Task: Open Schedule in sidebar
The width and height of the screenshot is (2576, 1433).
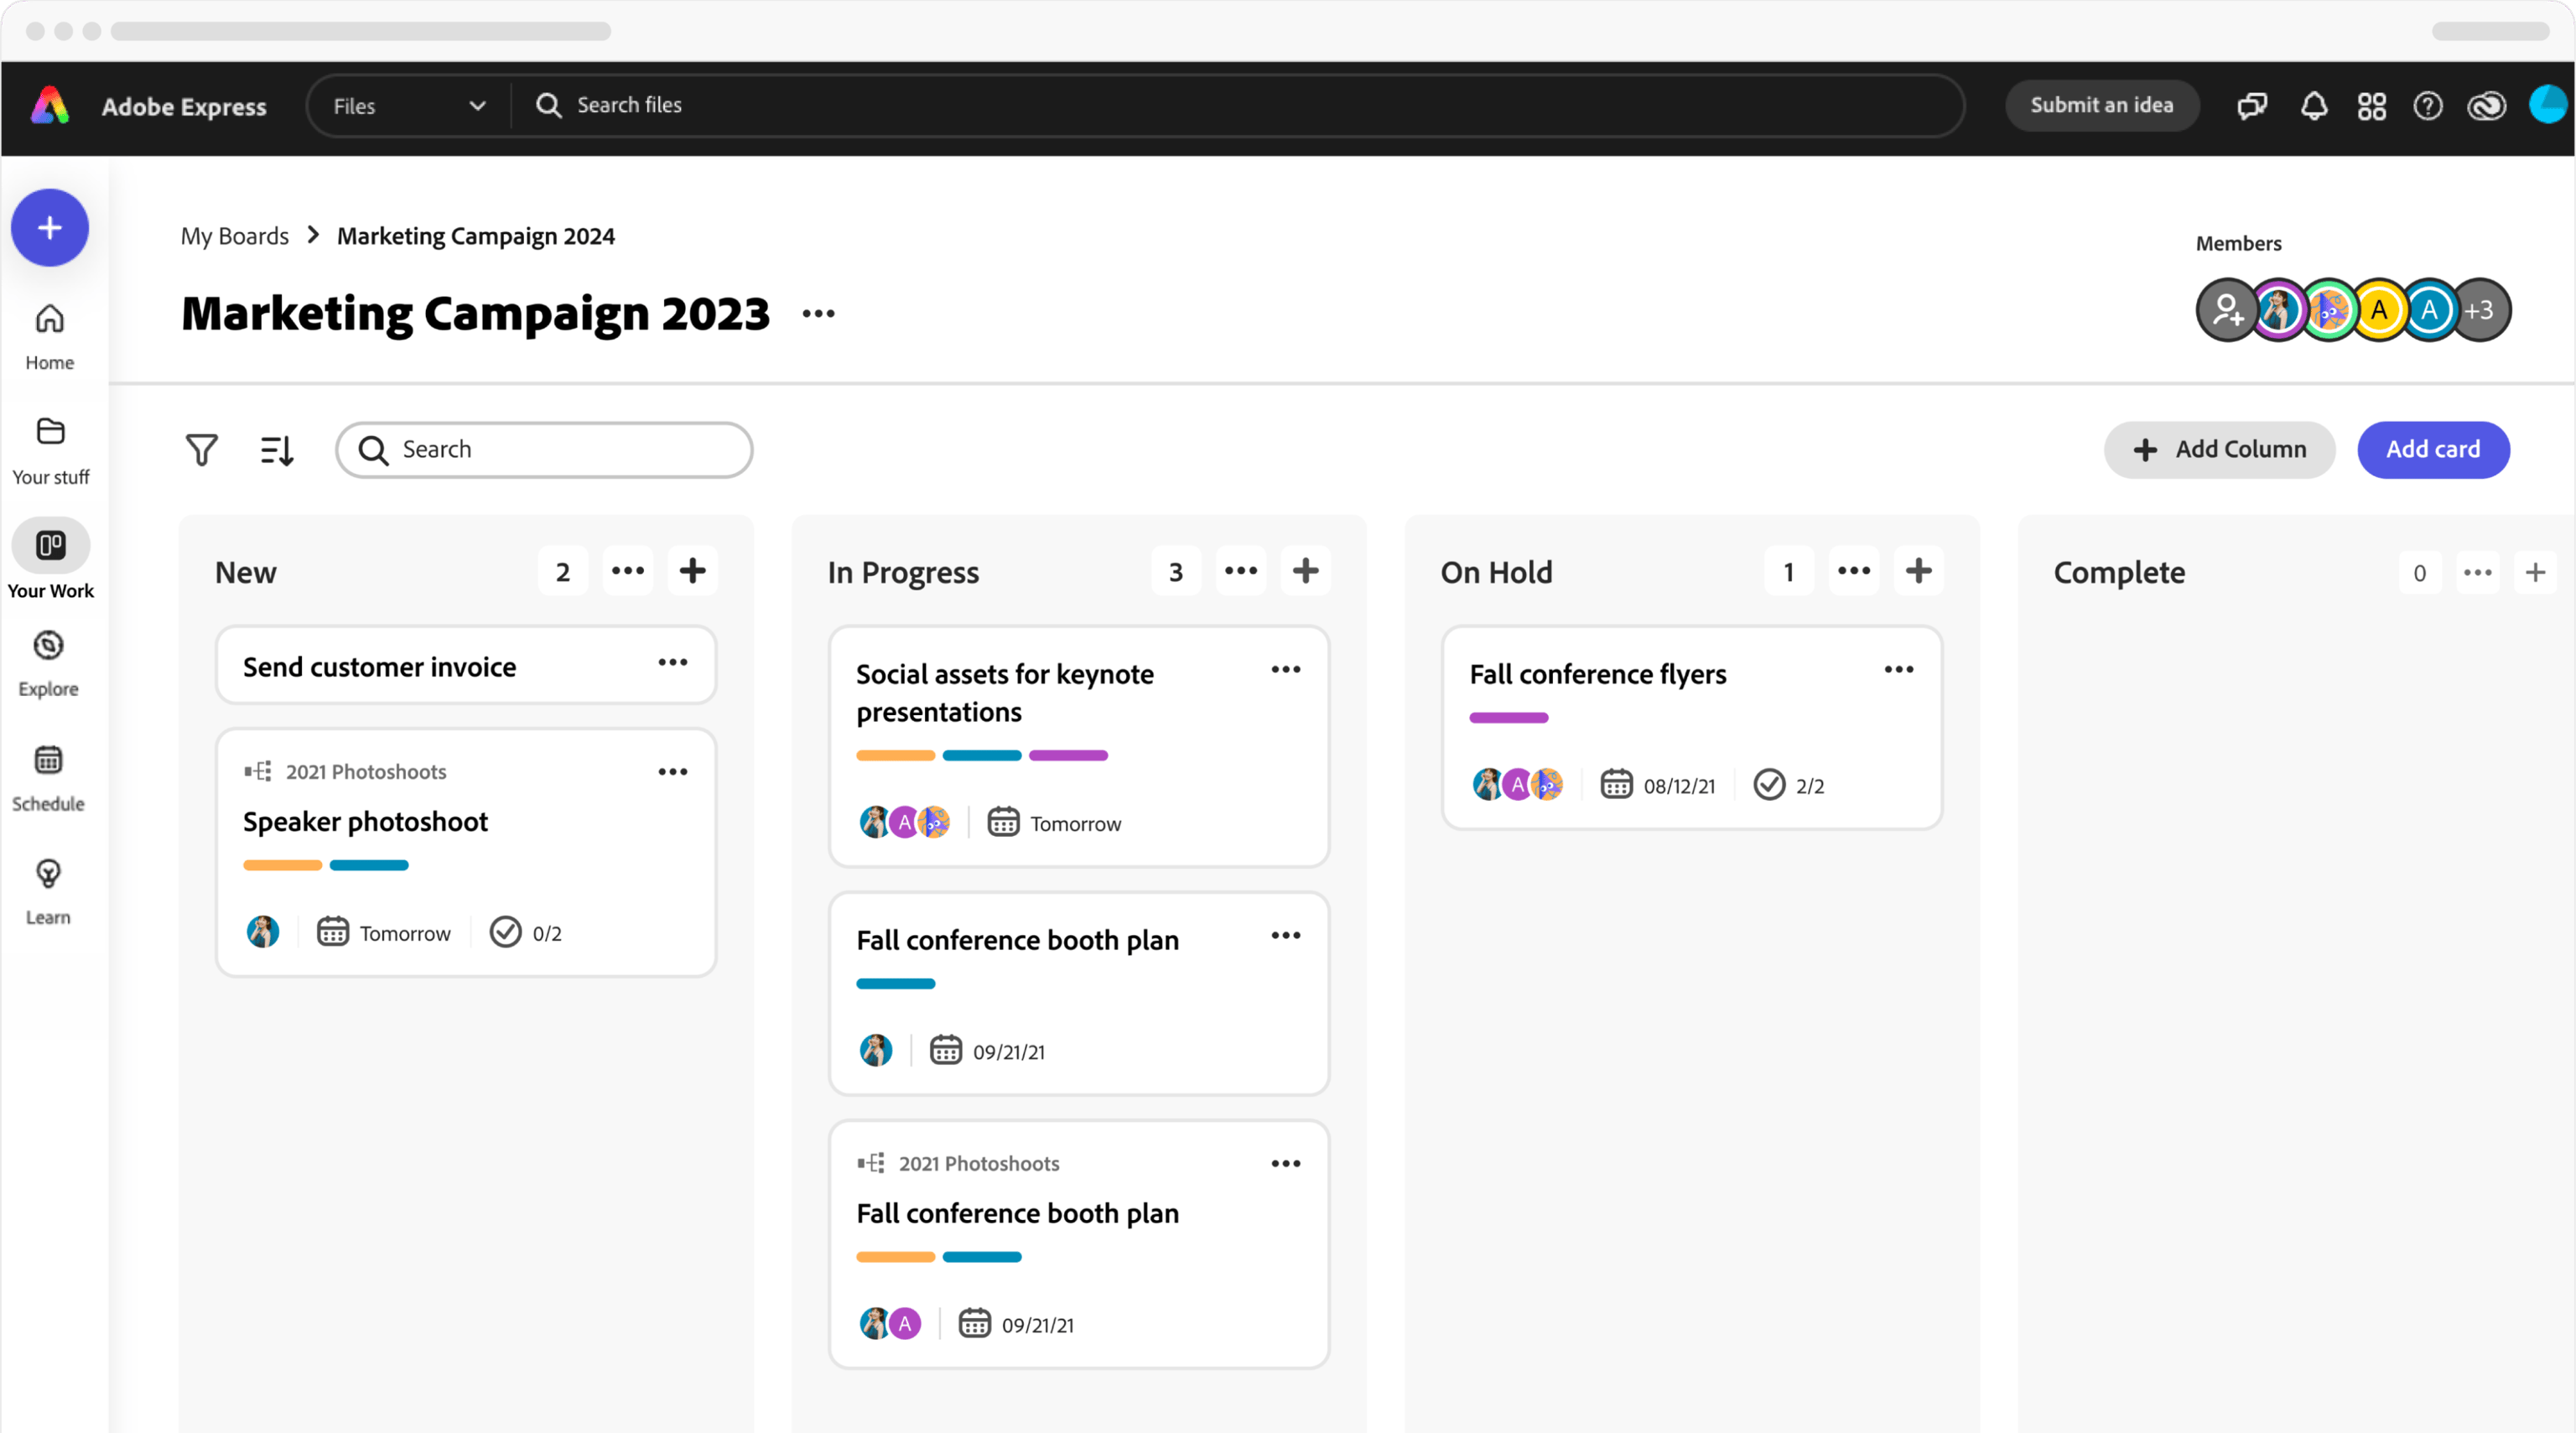Action: click(48, 779)
